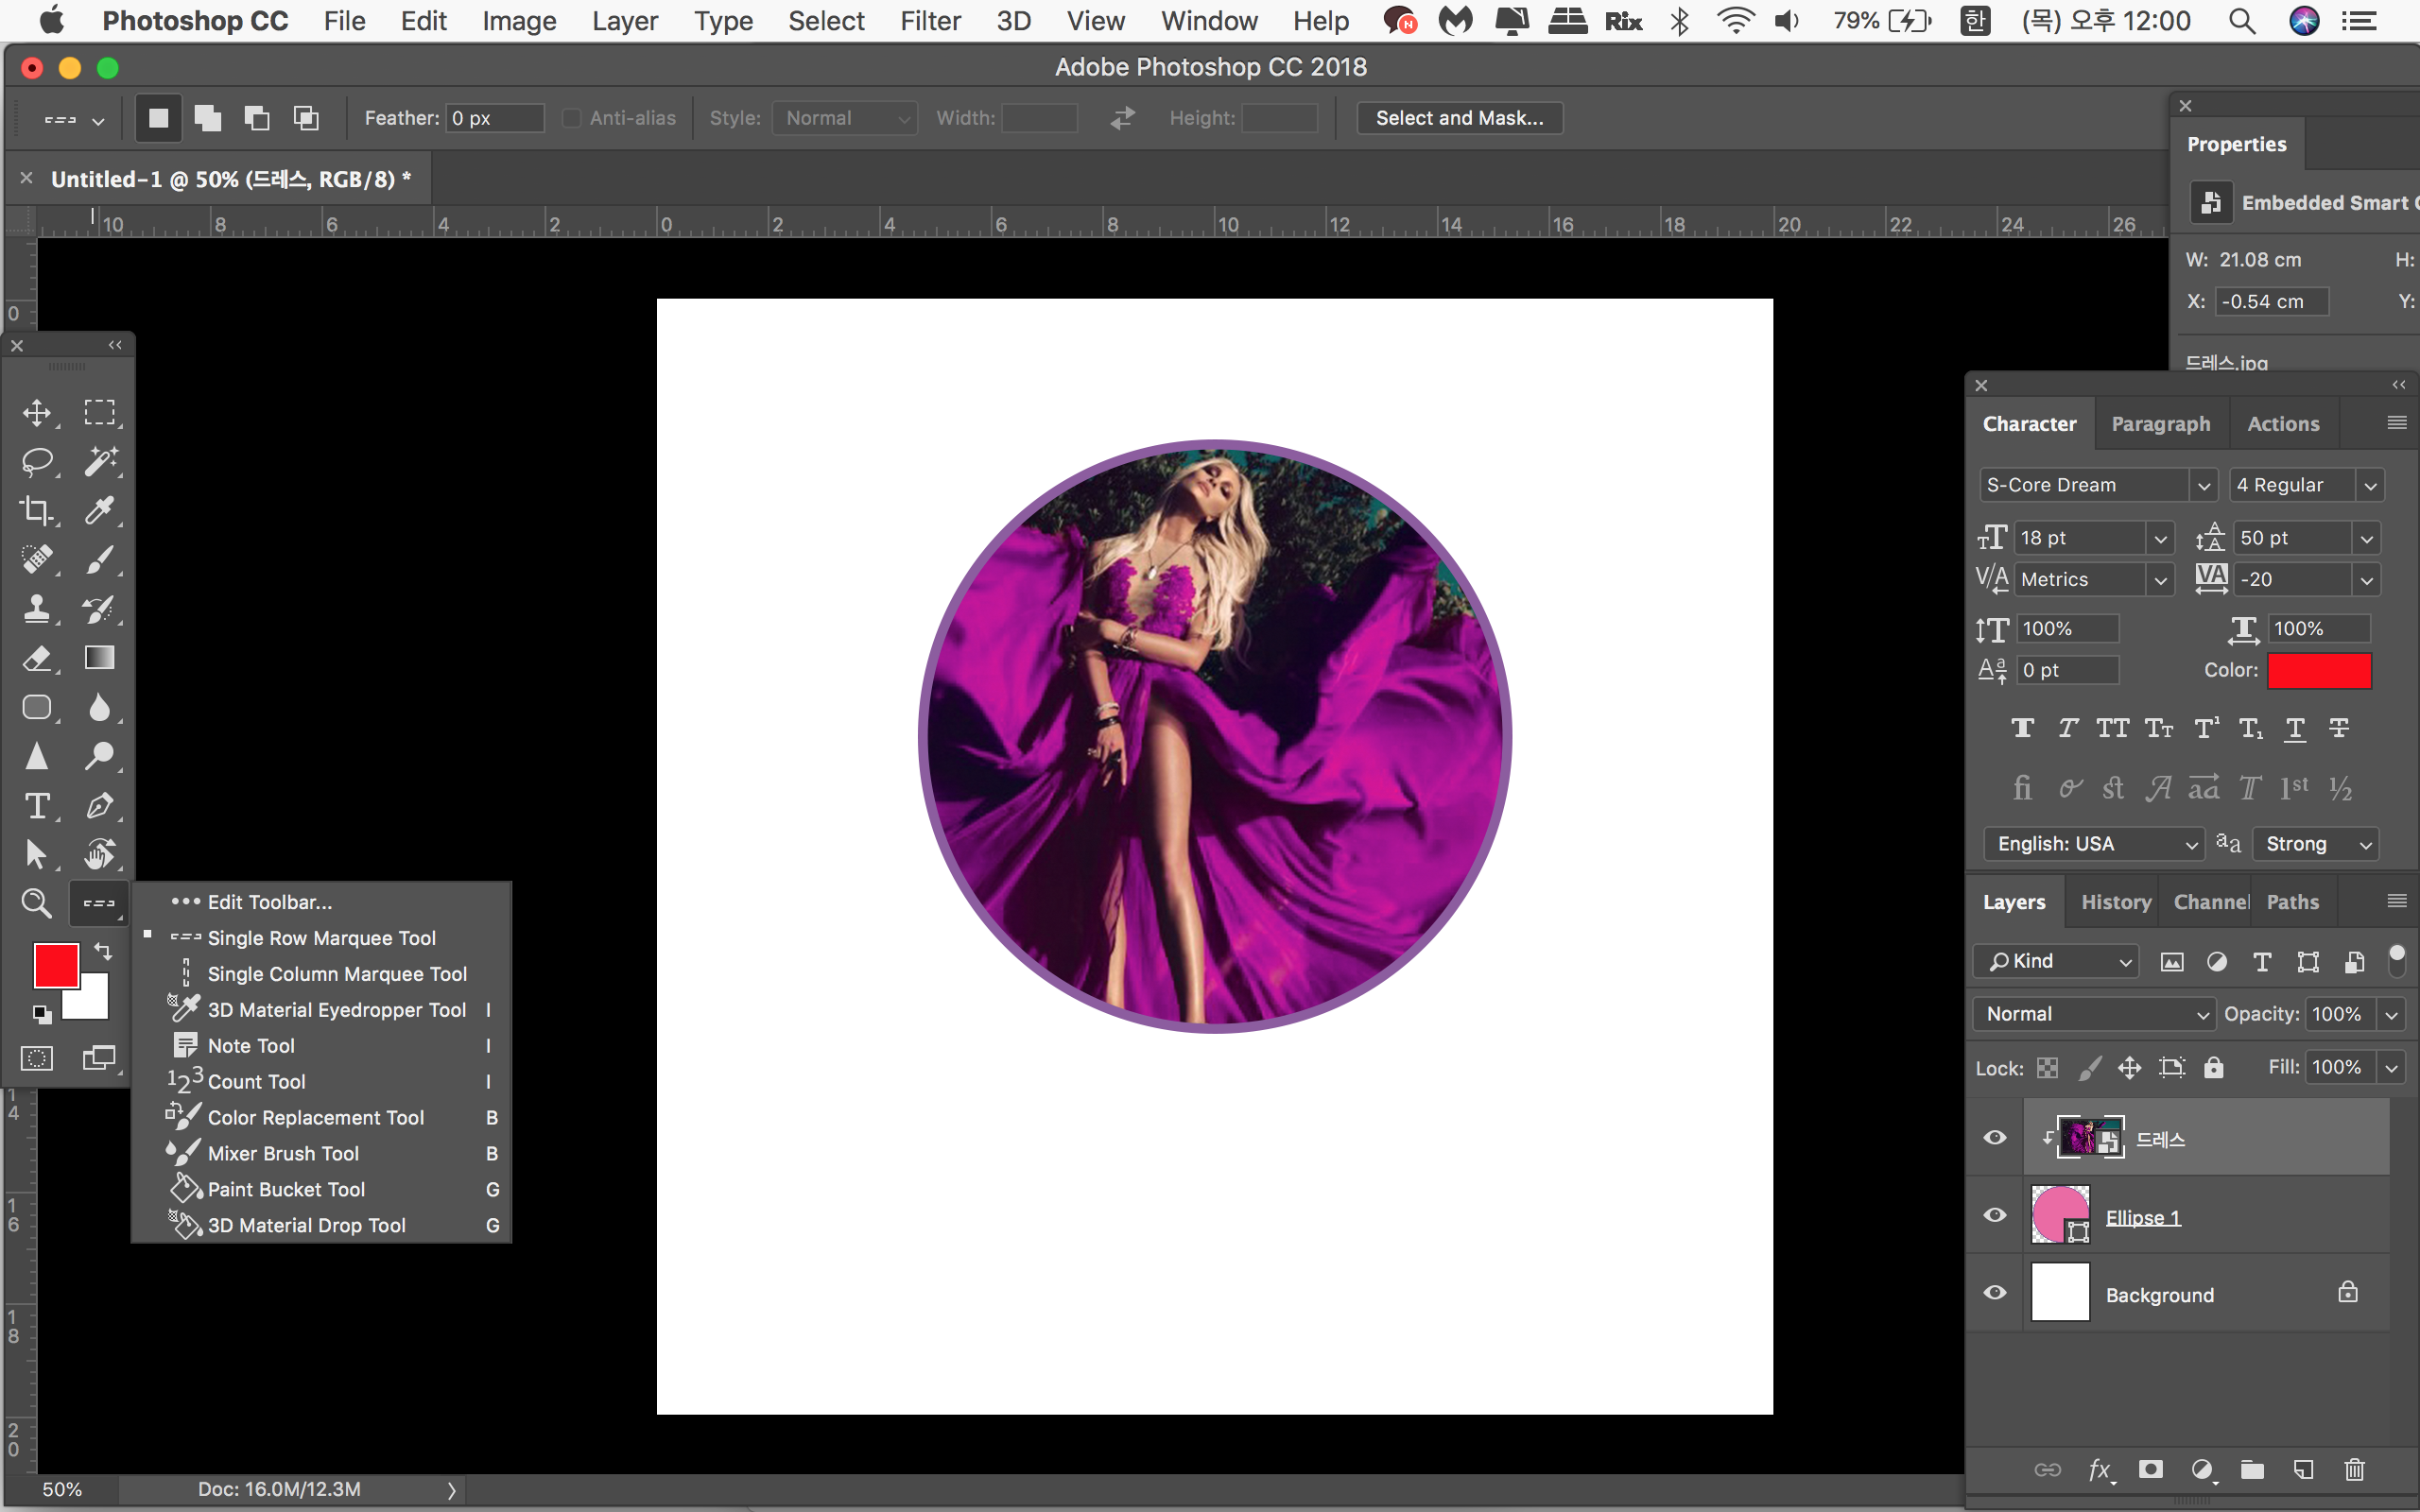2420x1512 pixels.
Task: Hide the Background layer
Action: click(x=1995, y=1292)
